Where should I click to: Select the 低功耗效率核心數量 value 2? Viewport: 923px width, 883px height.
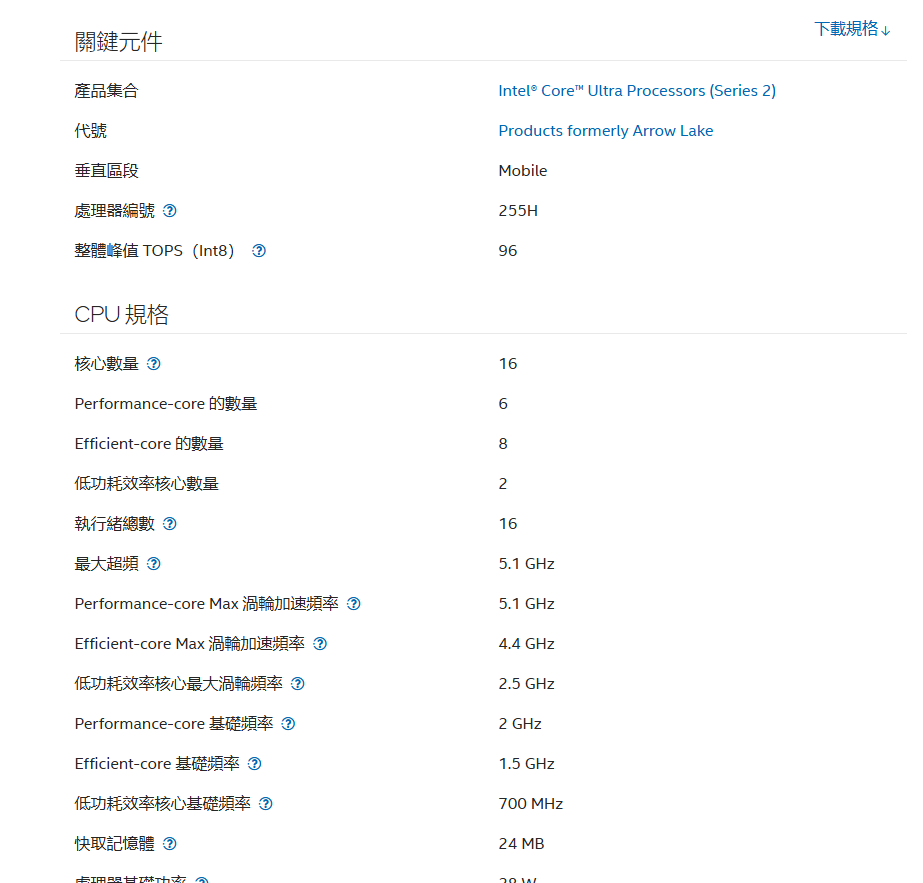coord(503,484)
